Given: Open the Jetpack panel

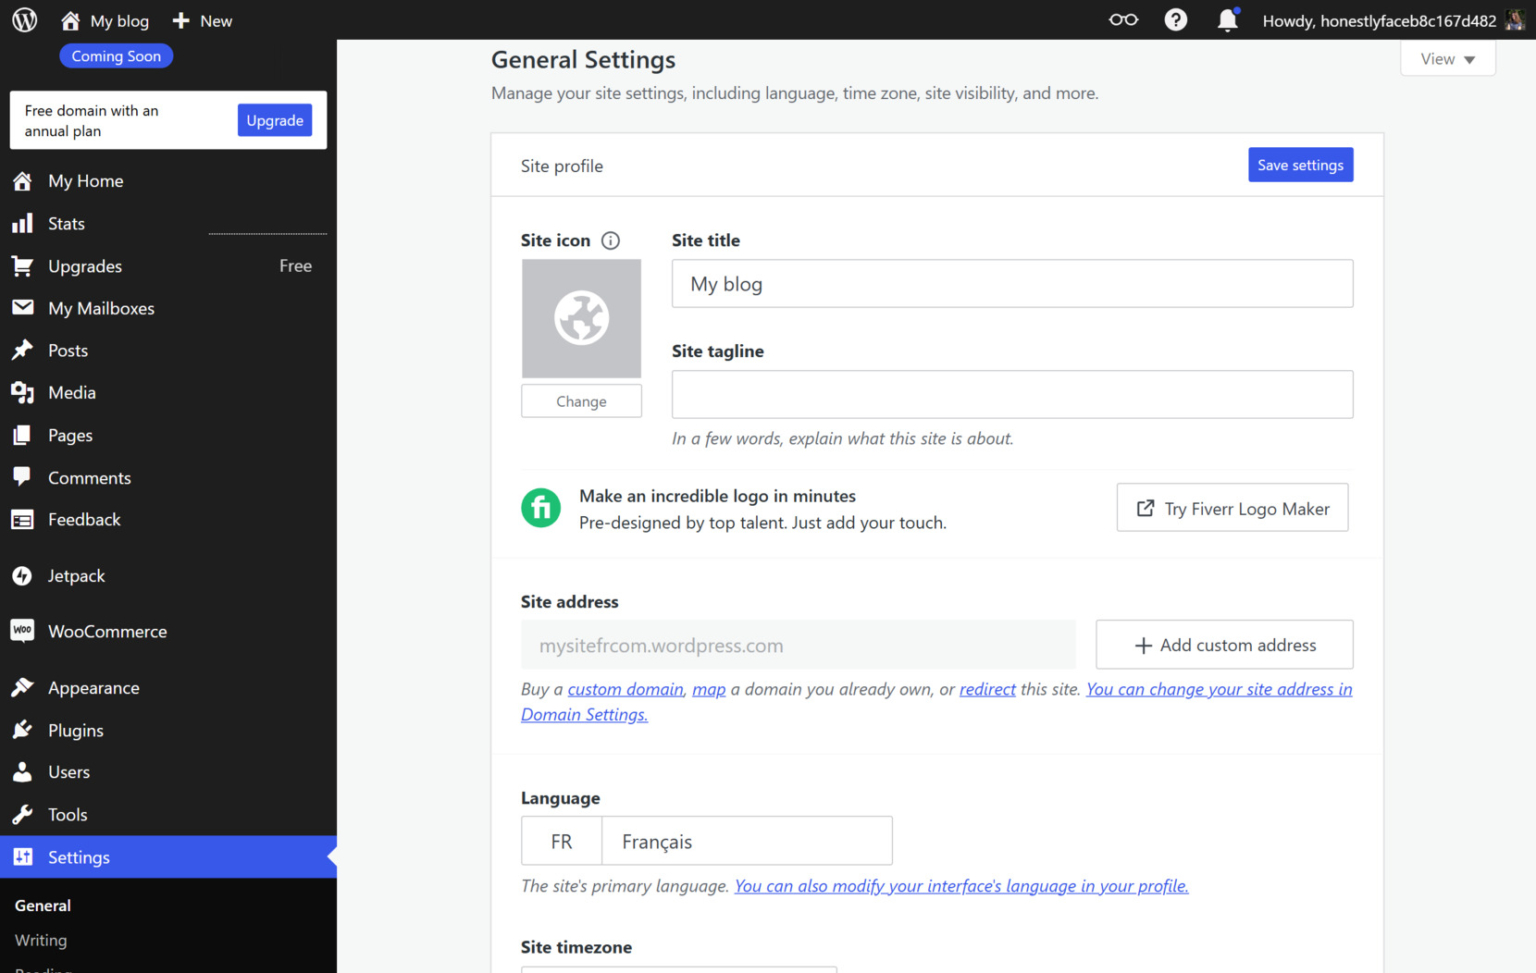Looking at the screenshot, I should (75, 575).
